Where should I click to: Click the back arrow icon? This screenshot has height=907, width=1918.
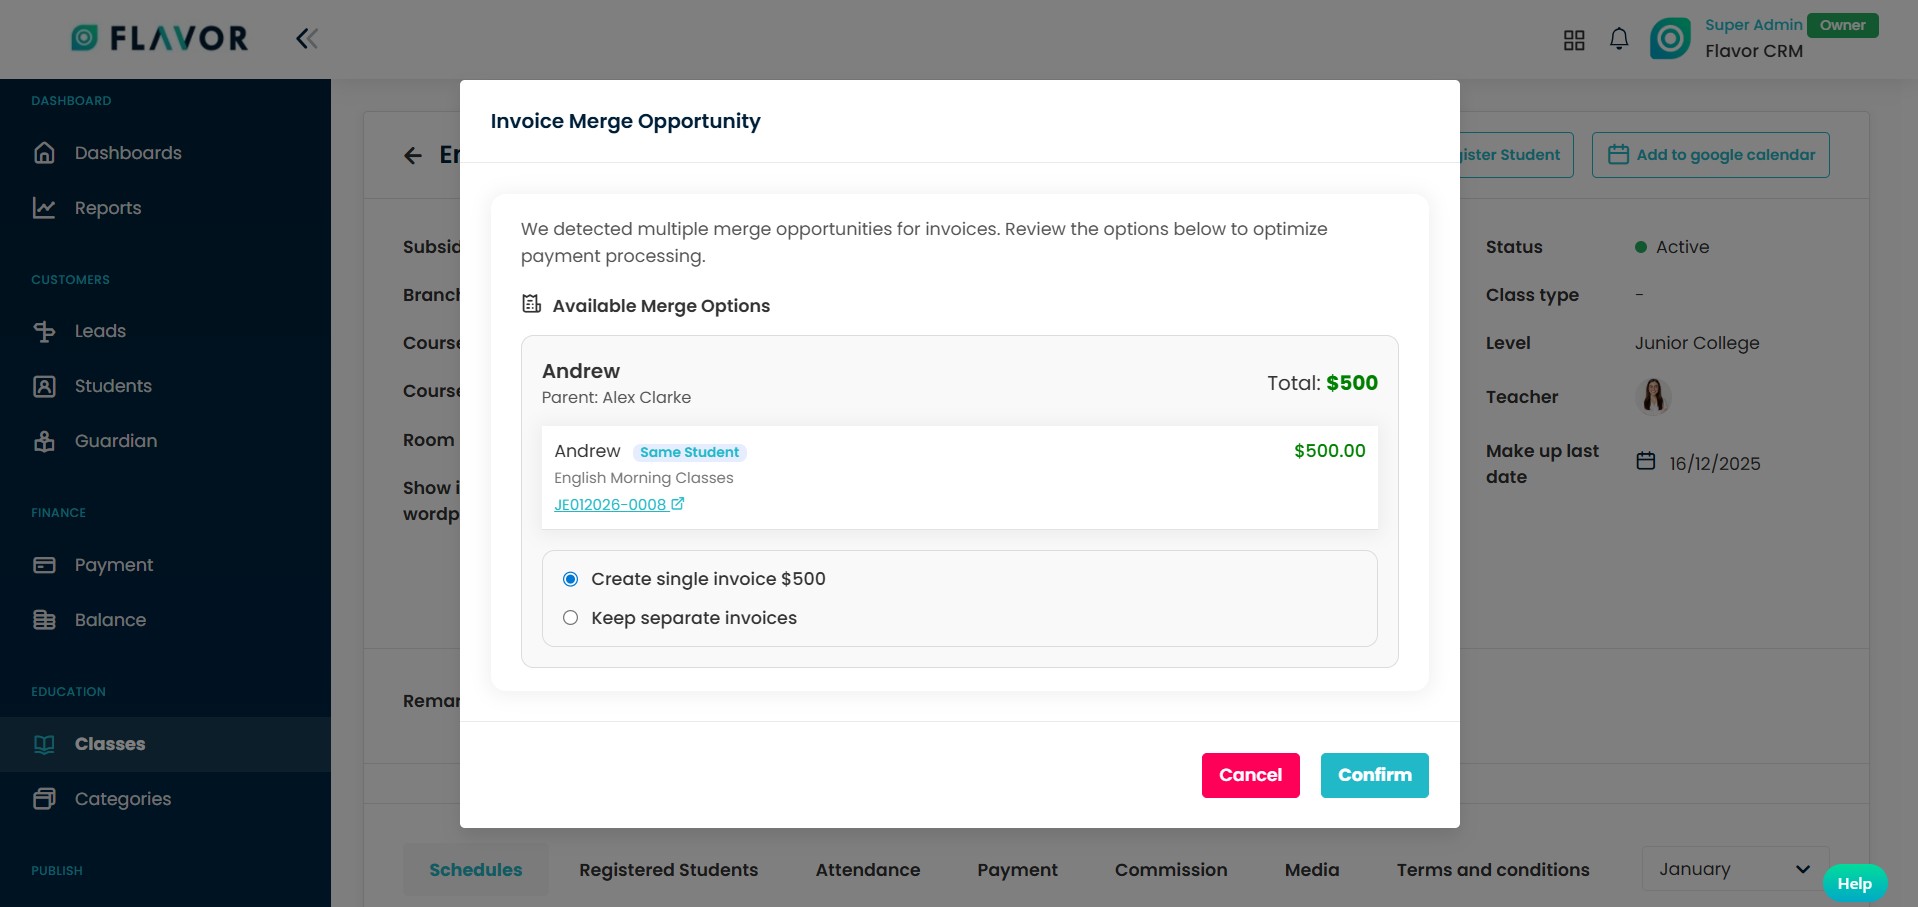click(413, 155)
